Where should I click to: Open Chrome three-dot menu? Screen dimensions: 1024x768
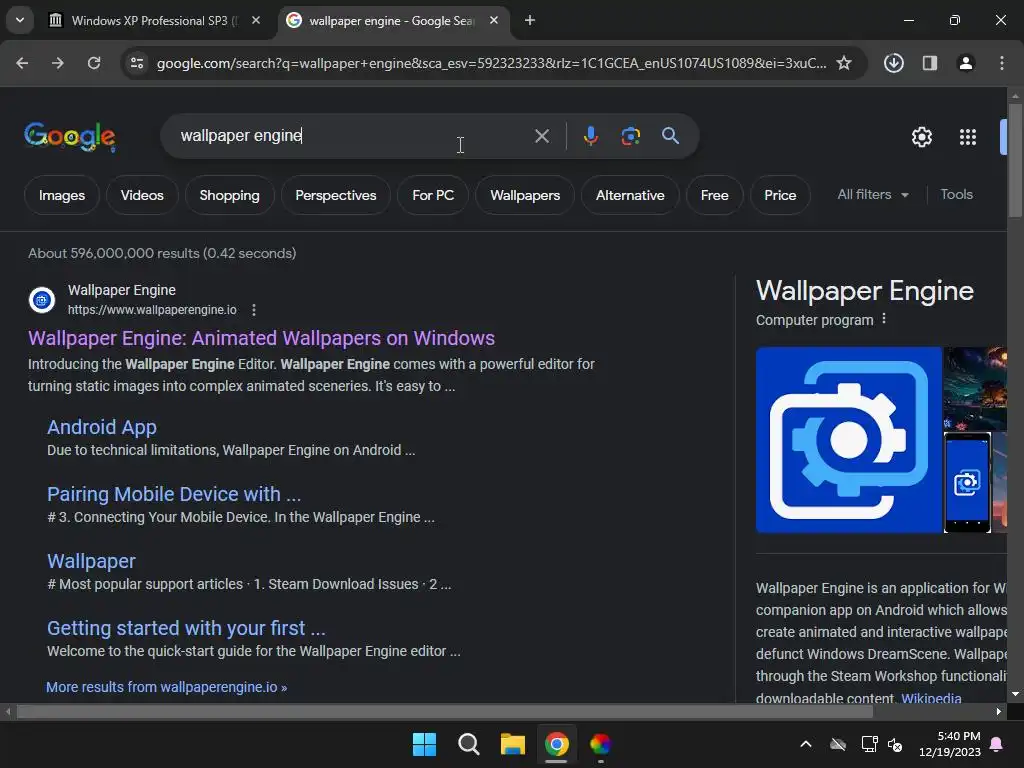1001,63
